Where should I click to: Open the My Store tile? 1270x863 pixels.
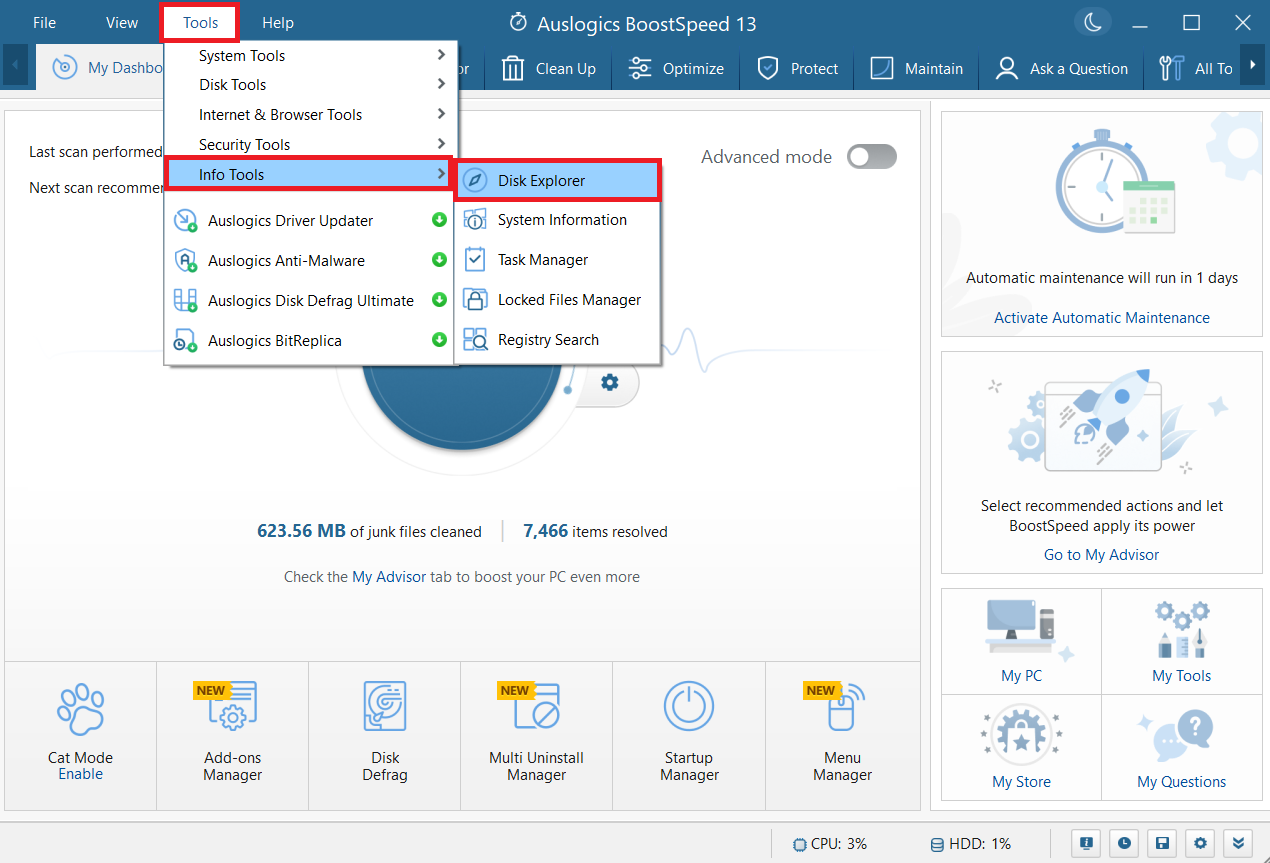pyautogui.click(x=1021, y=748)
